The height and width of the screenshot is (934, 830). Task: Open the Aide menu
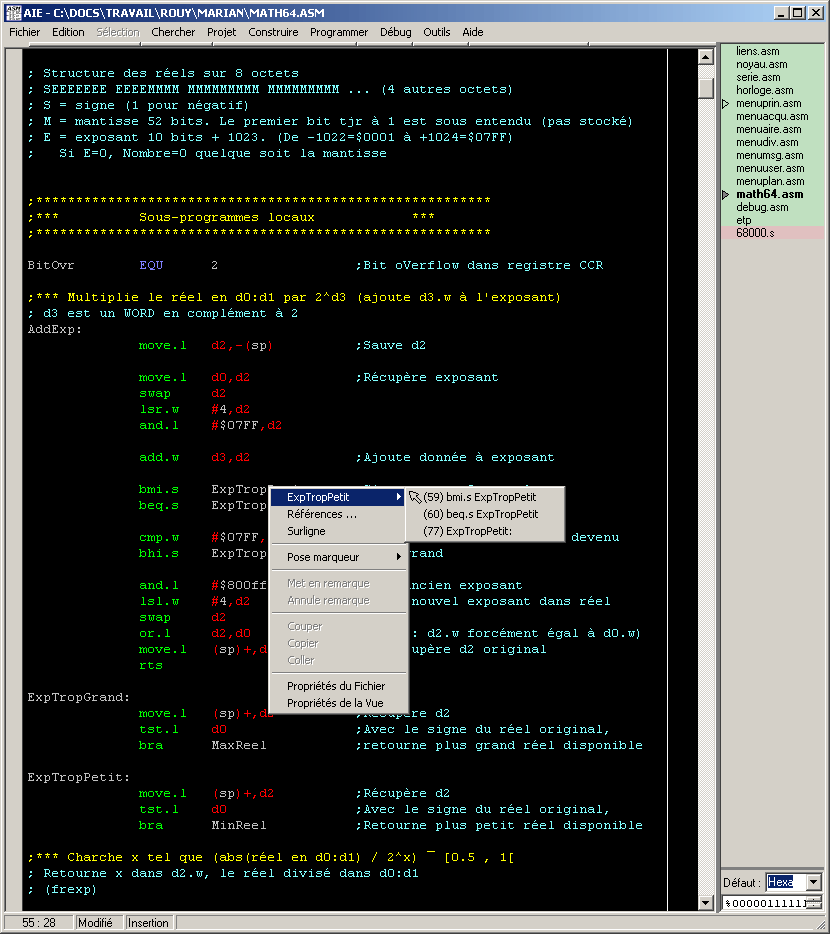pos(472,32)
